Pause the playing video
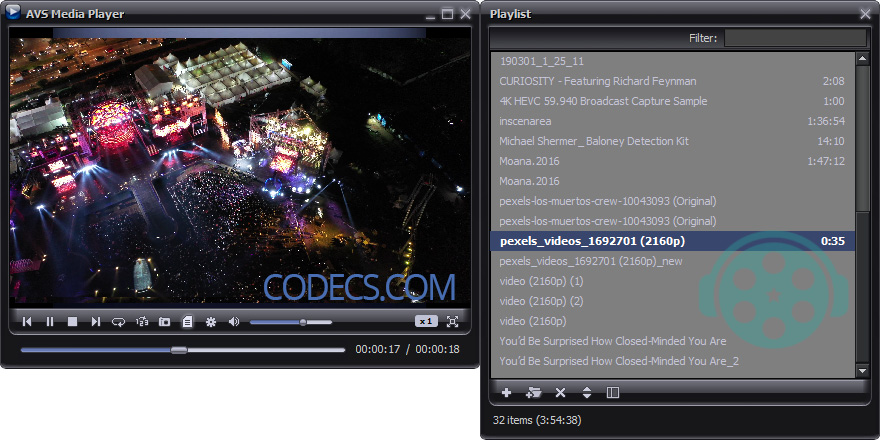The image size is (880, 440). point(50,322)
